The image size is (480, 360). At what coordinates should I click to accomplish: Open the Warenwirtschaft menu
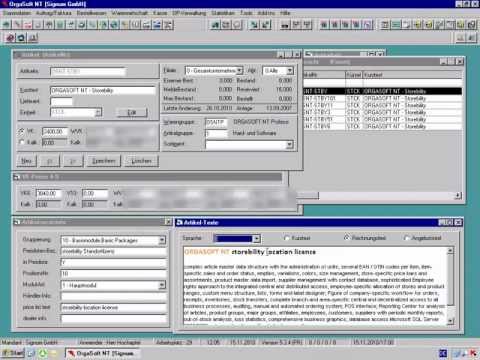click(x=130, y=13)
